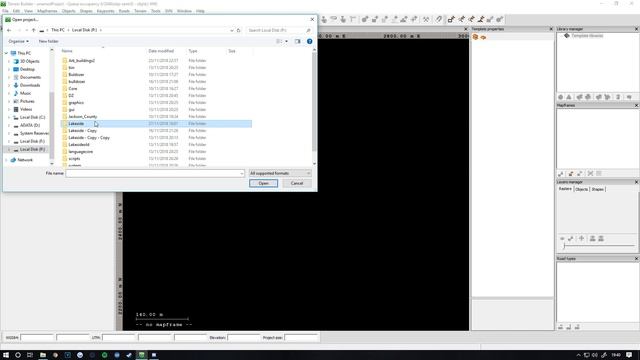Sort by the Name column header

pos(67,51)
